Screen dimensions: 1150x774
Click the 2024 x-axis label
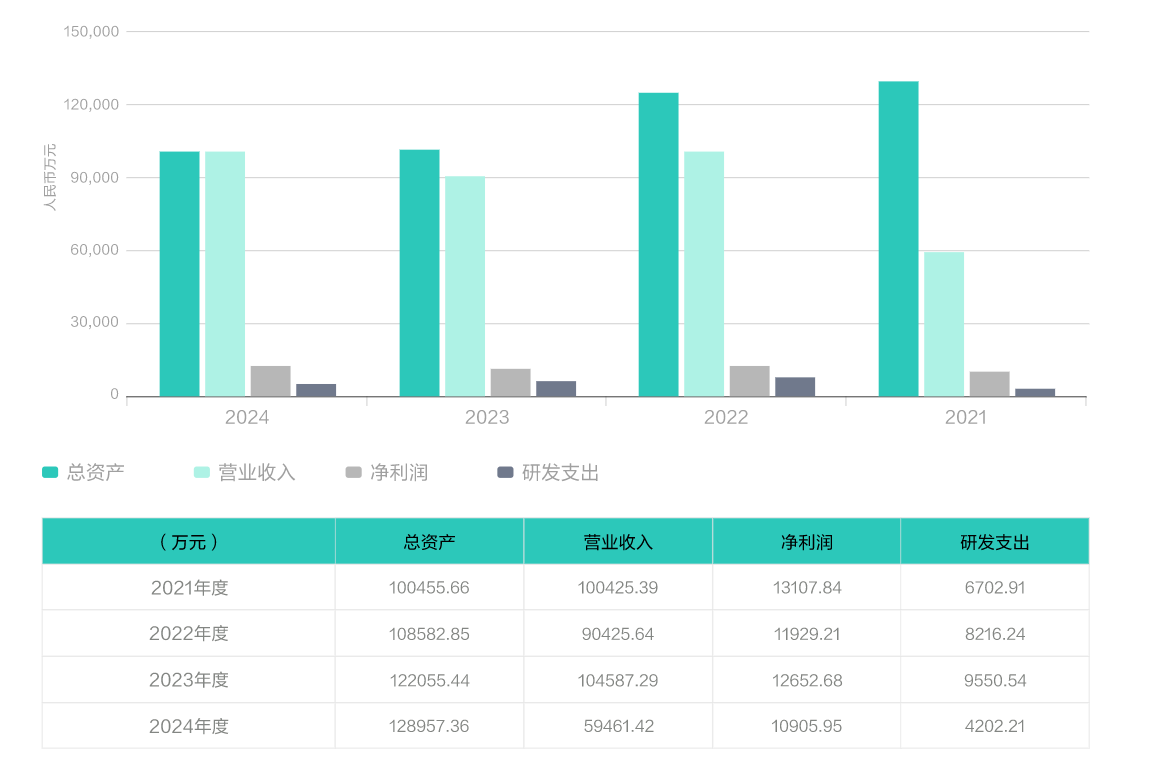tap(246, 417)
